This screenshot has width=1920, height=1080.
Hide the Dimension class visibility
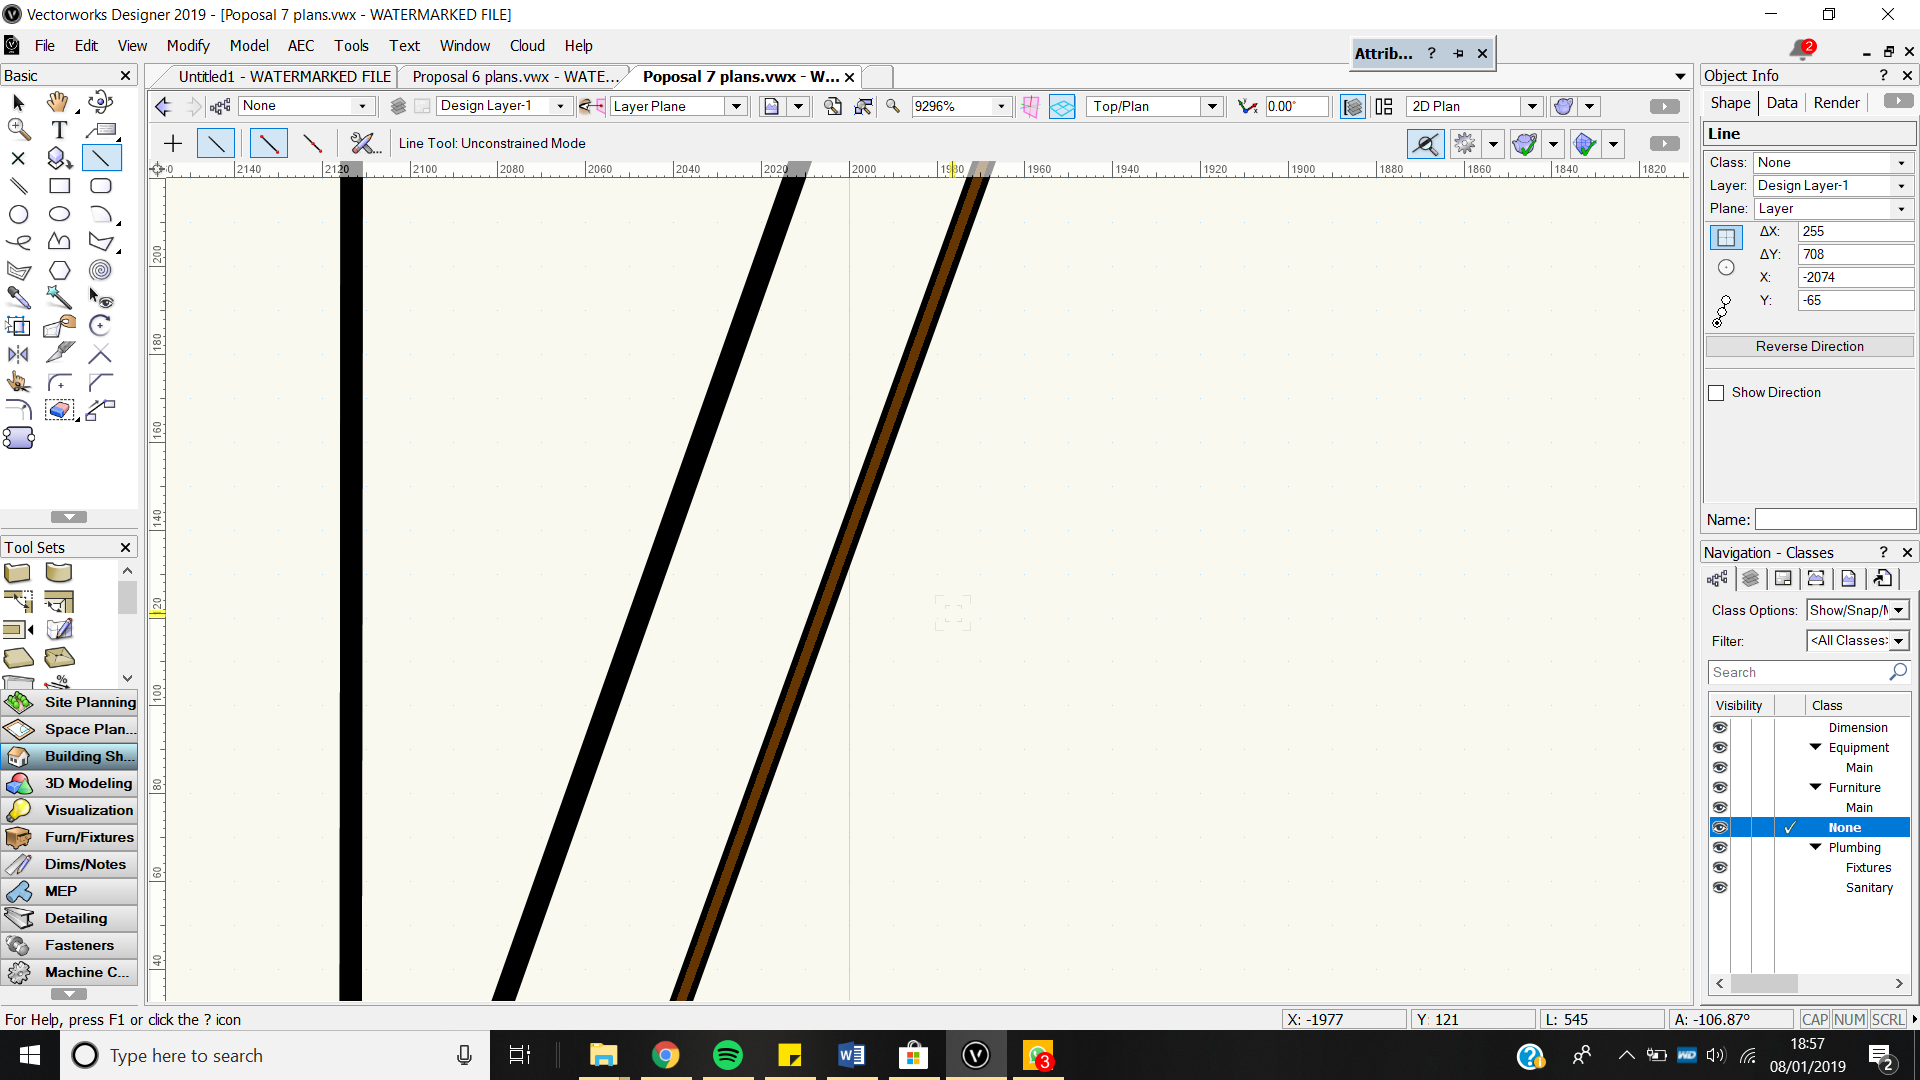coord(1720,727)
